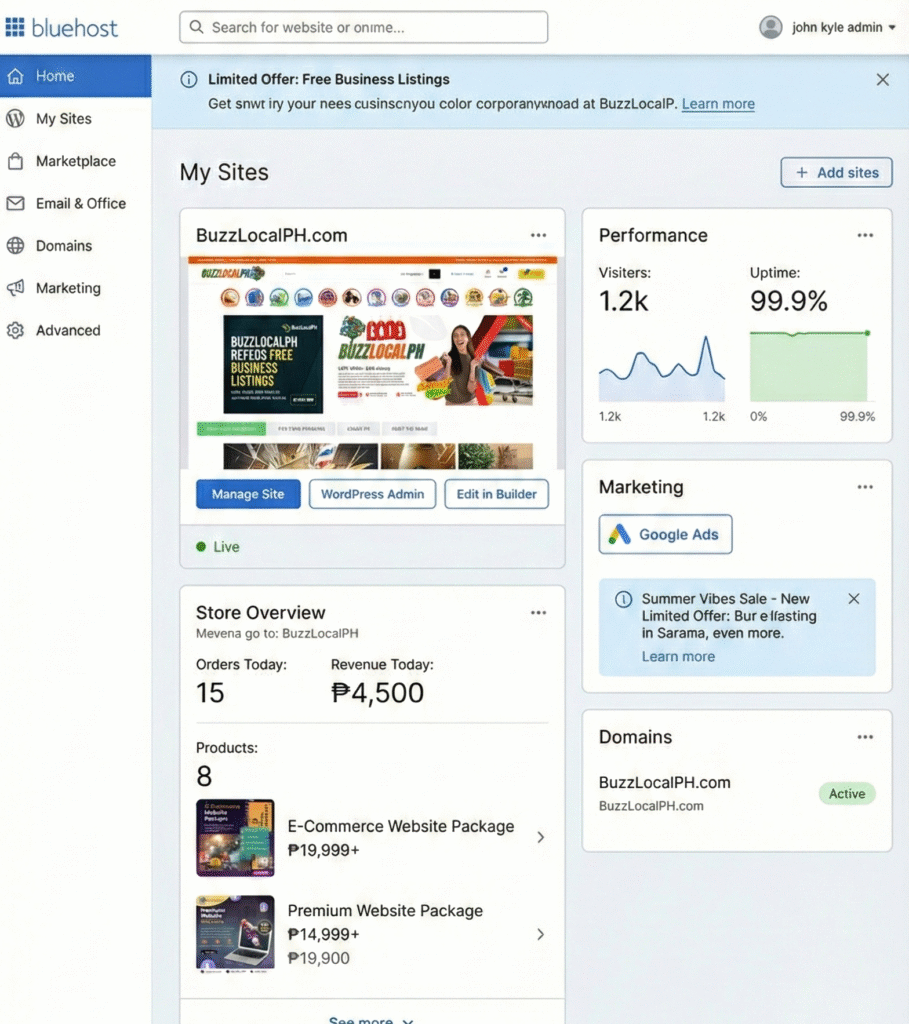Open the BuzzLocalPH.com site options menu

(538, 235)
